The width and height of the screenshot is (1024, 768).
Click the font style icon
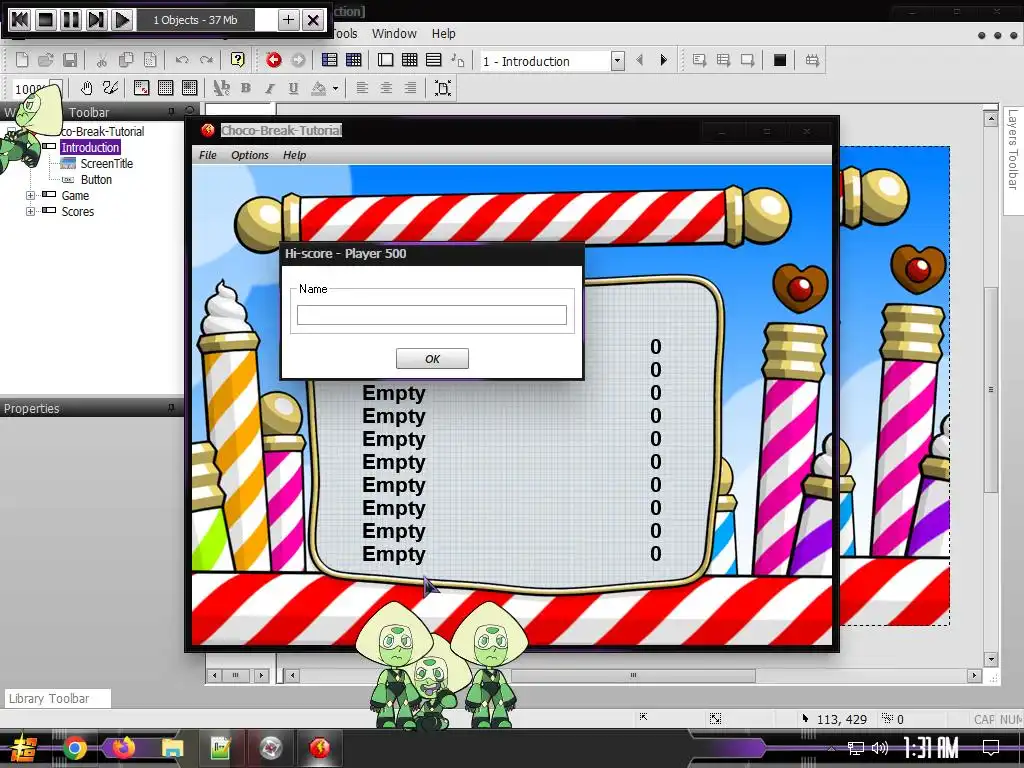click(x=222, y=88)
